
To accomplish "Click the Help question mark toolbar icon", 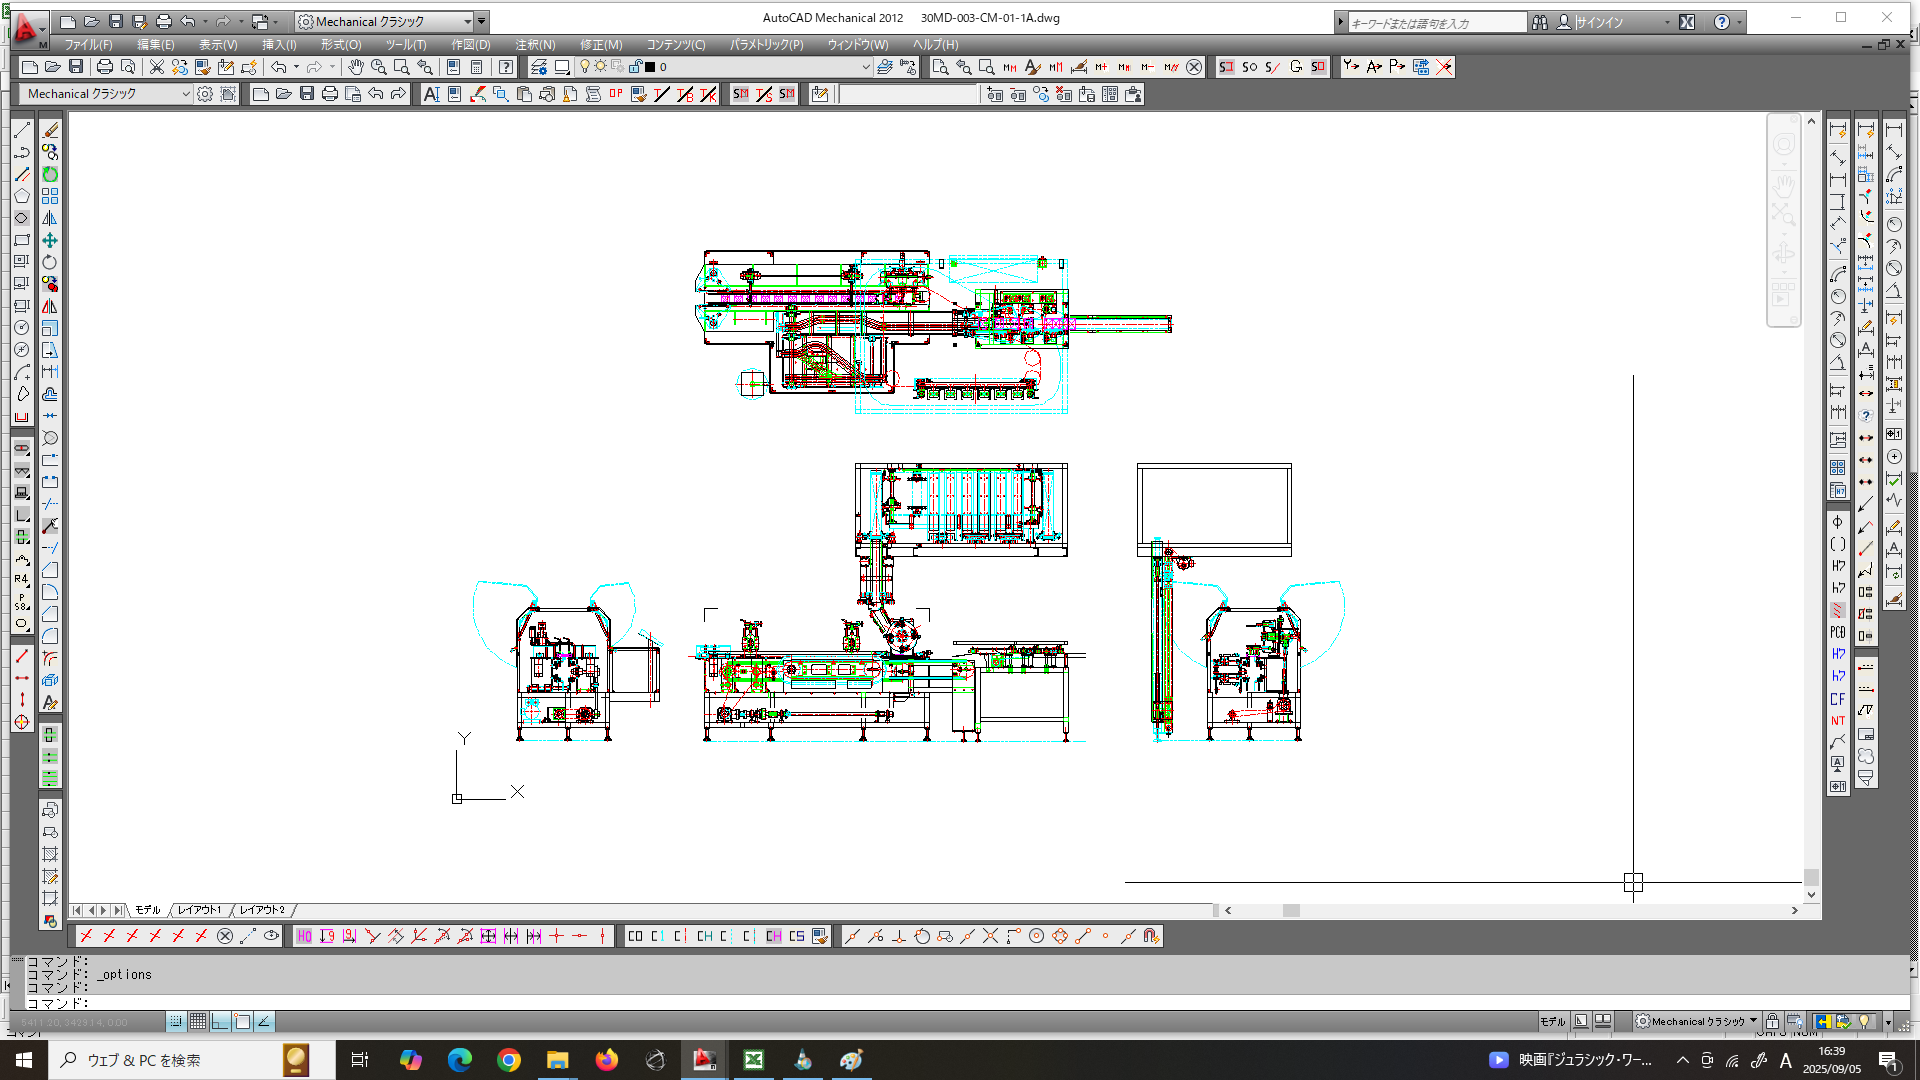I will pos(506,67).
